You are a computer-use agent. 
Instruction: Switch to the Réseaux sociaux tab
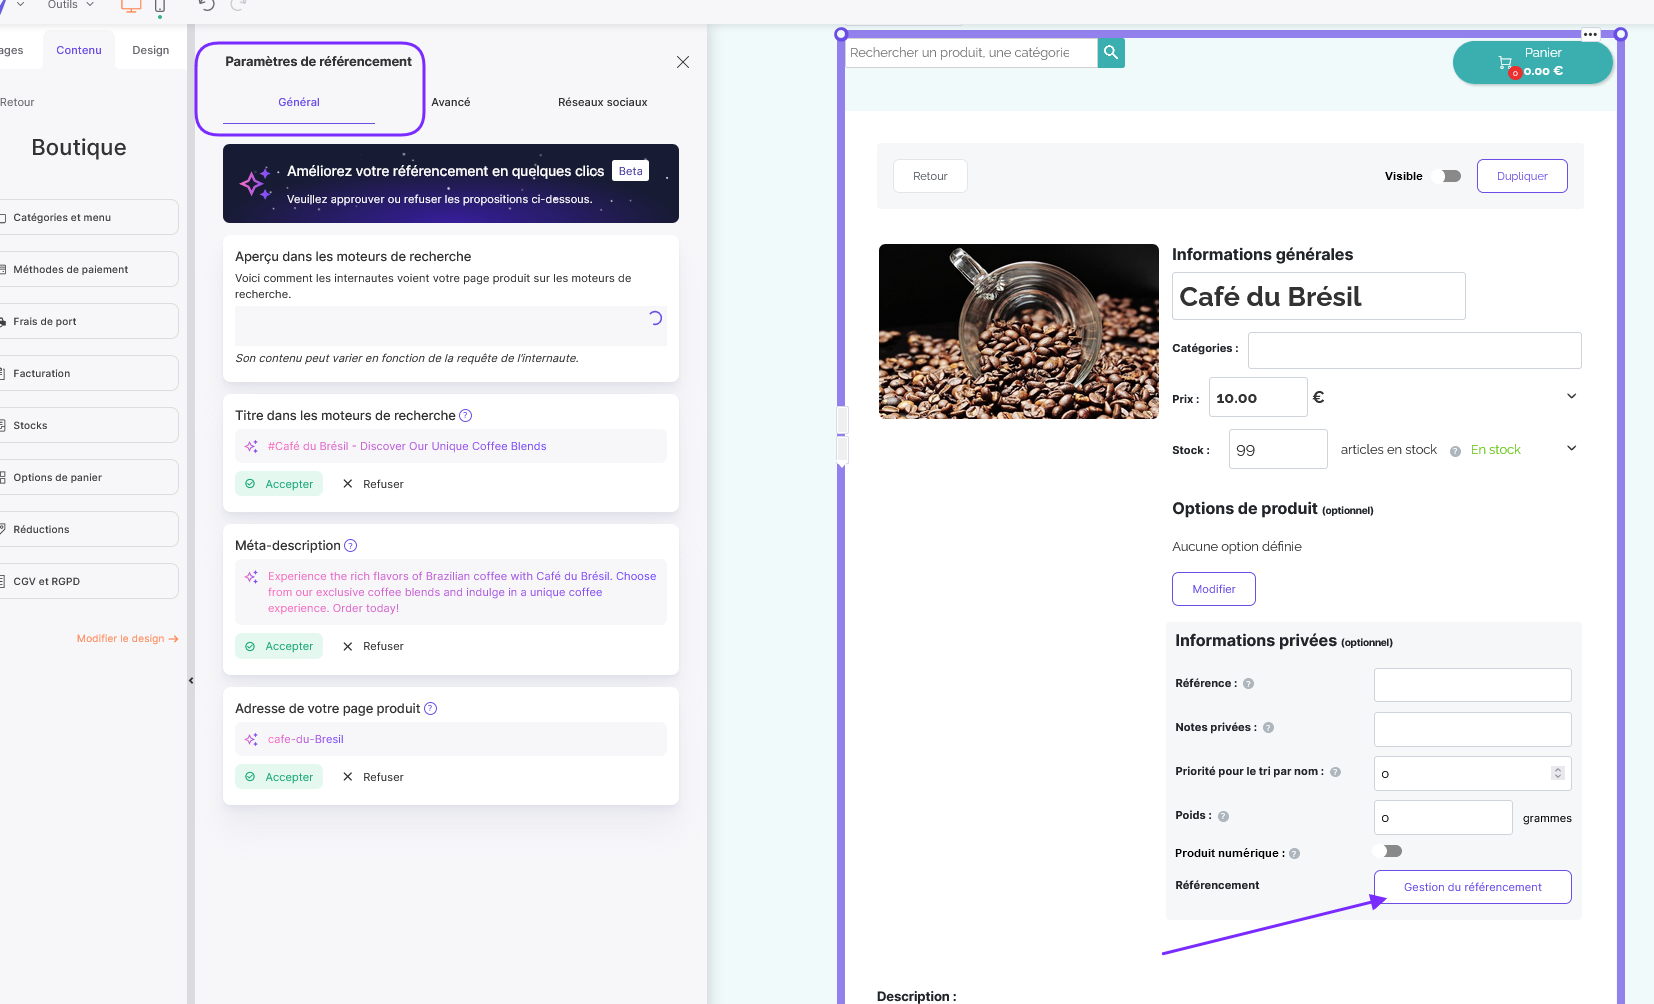(x=603, y=102)
